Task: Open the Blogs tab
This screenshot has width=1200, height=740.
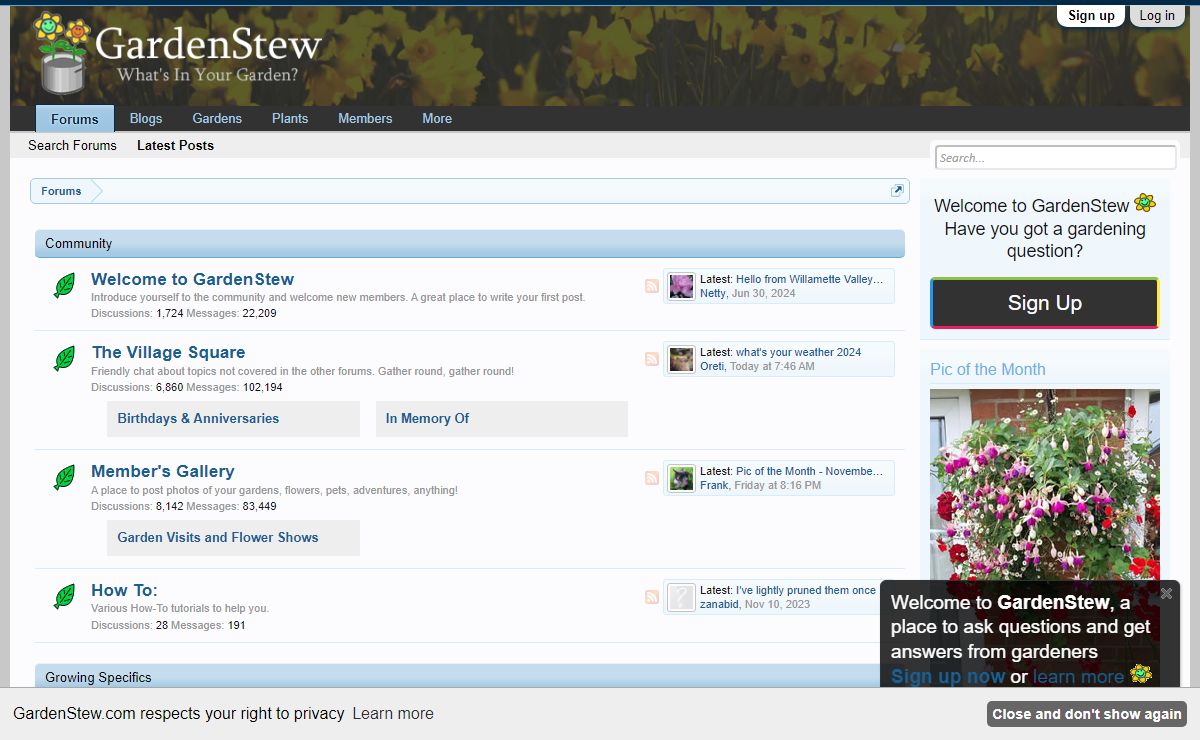Action: [x=146, y=118]
